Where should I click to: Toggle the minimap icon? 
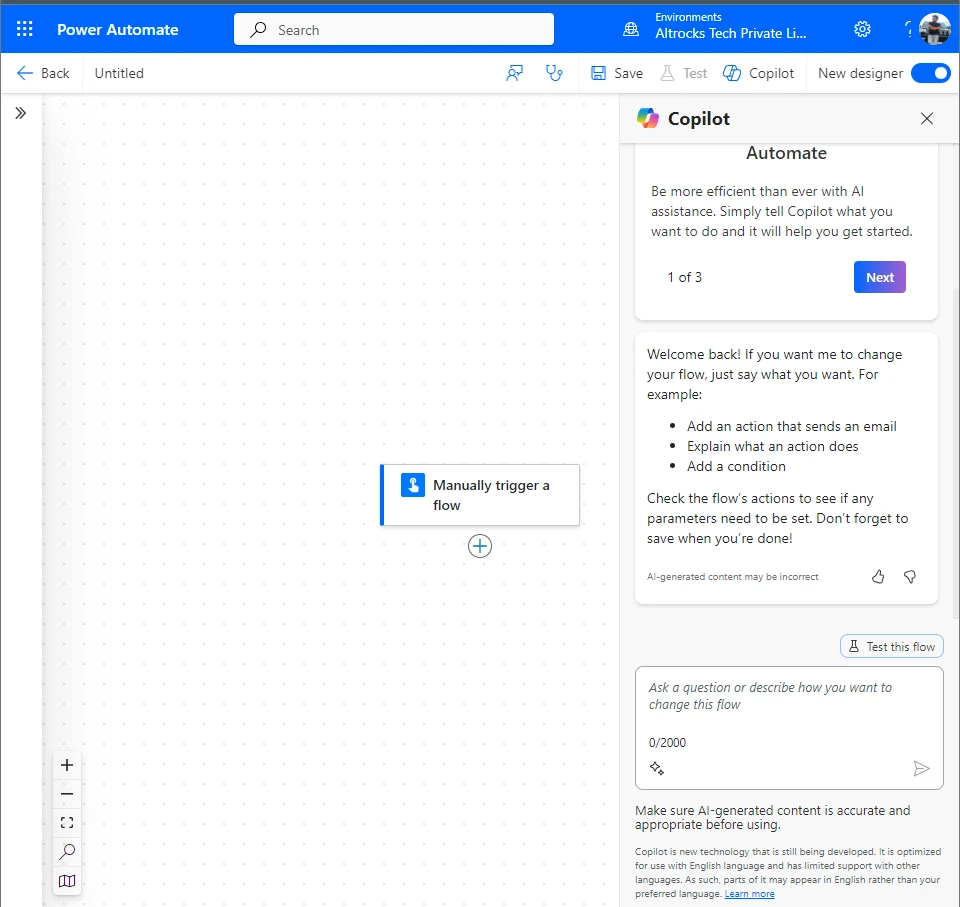67,881
